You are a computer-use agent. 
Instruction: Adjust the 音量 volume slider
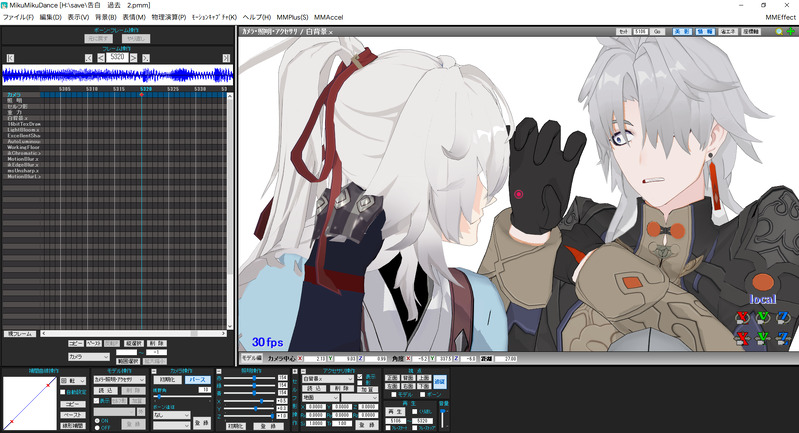click(443, 418)
